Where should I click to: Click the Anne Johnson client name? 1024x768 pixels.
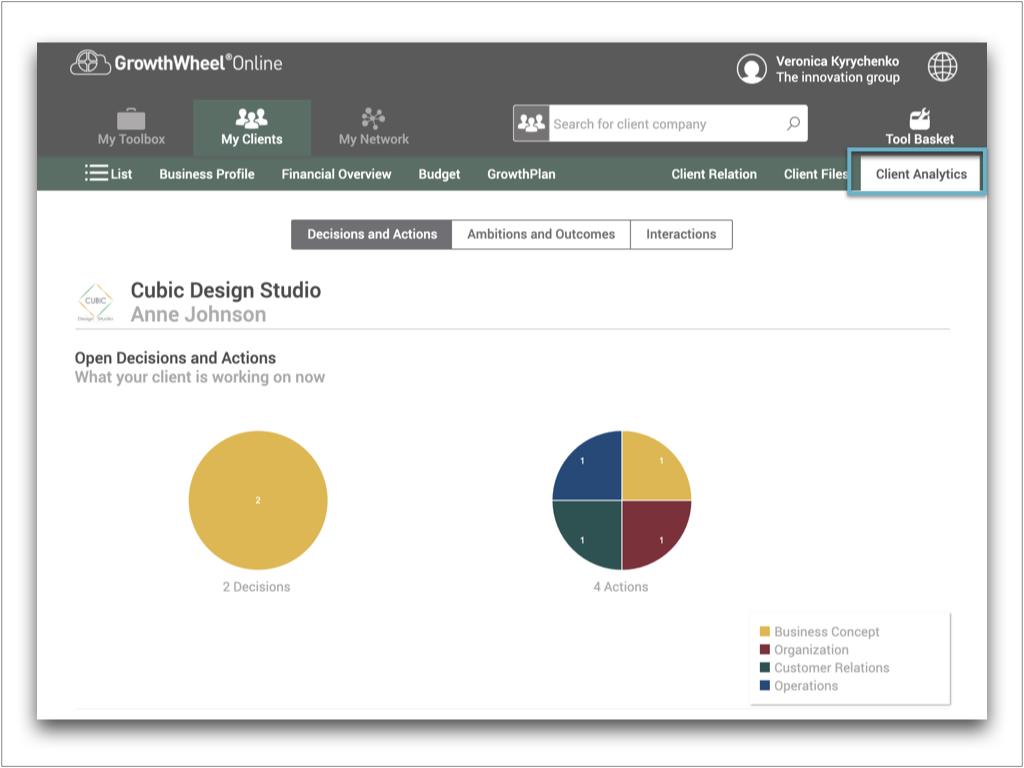click(199, 314)
